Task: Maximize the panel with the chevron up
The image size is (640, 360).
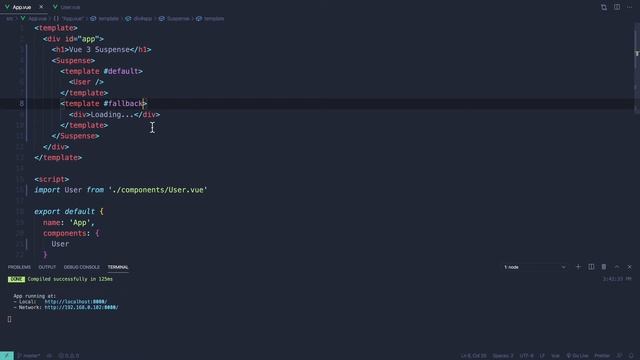Action: [x=617, y=267]
